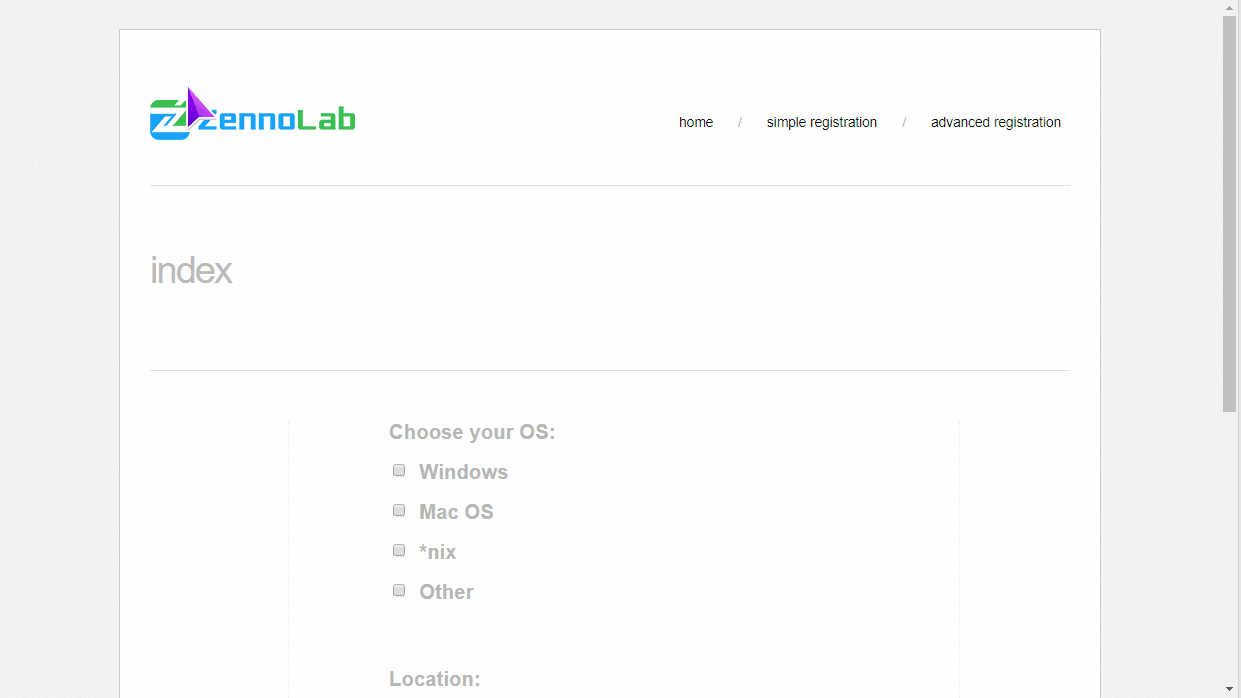Screen dimensions: 1241x698
Task: Check the Windows checkbox
Action: pos(399,470)
